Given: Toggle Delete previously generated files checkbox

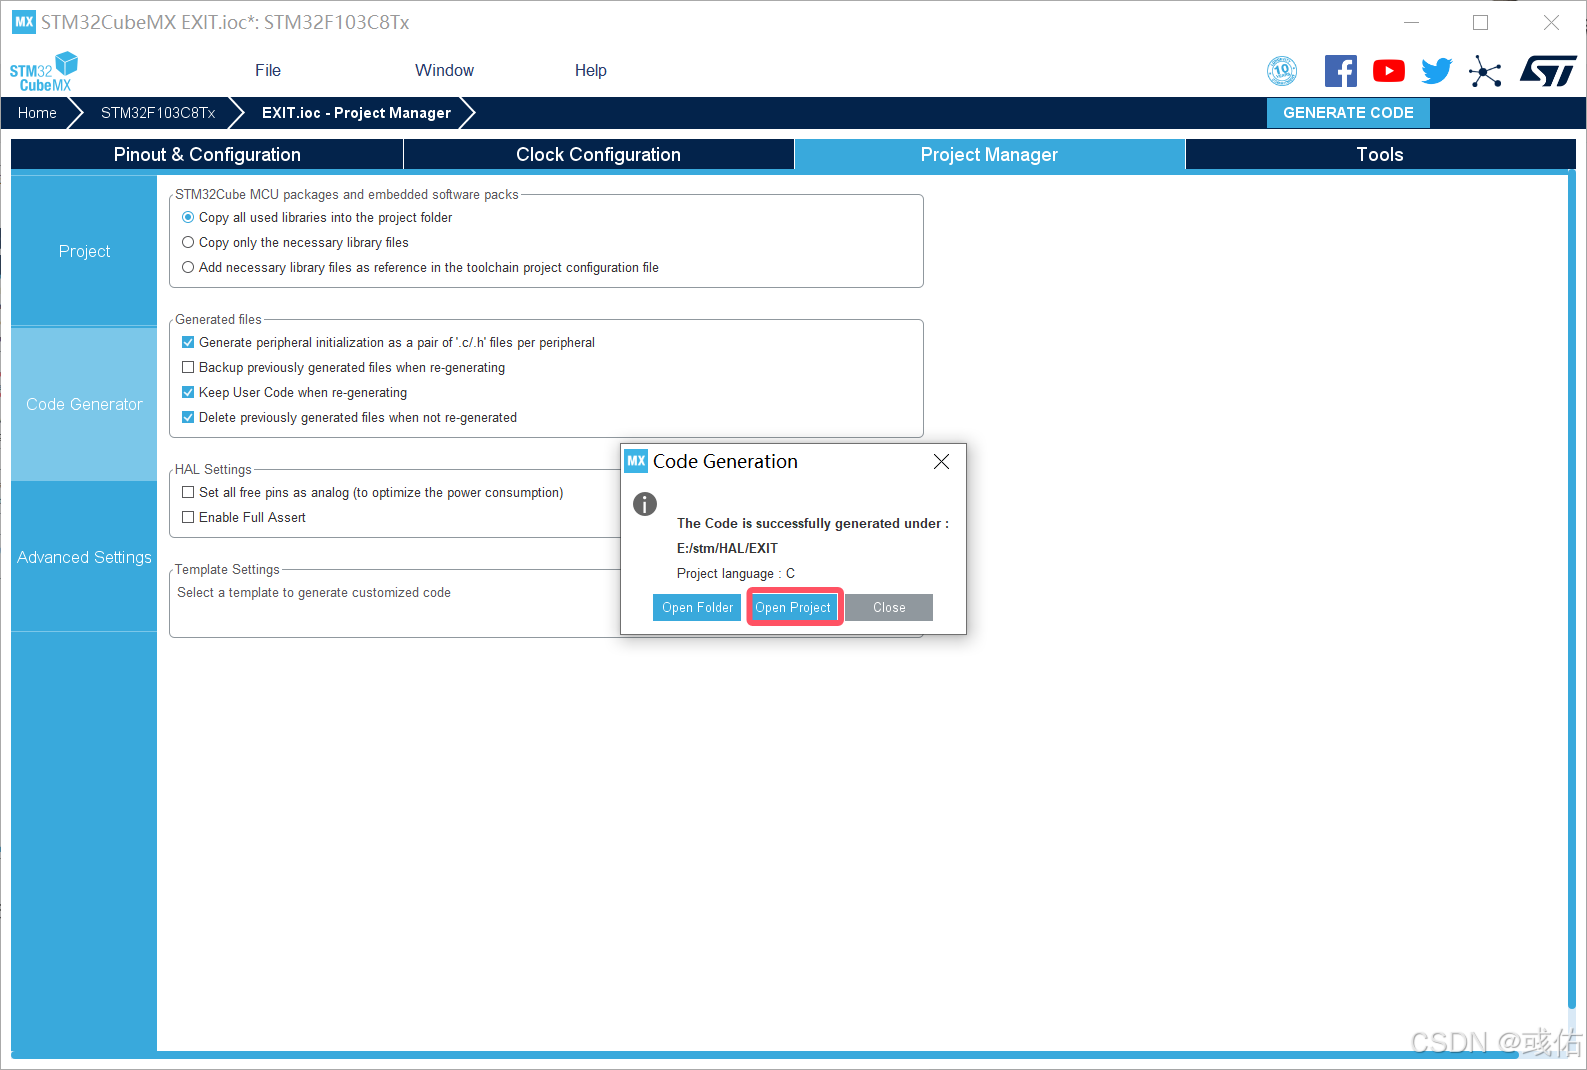Looking at the screenshot, I should coord(188,417).
